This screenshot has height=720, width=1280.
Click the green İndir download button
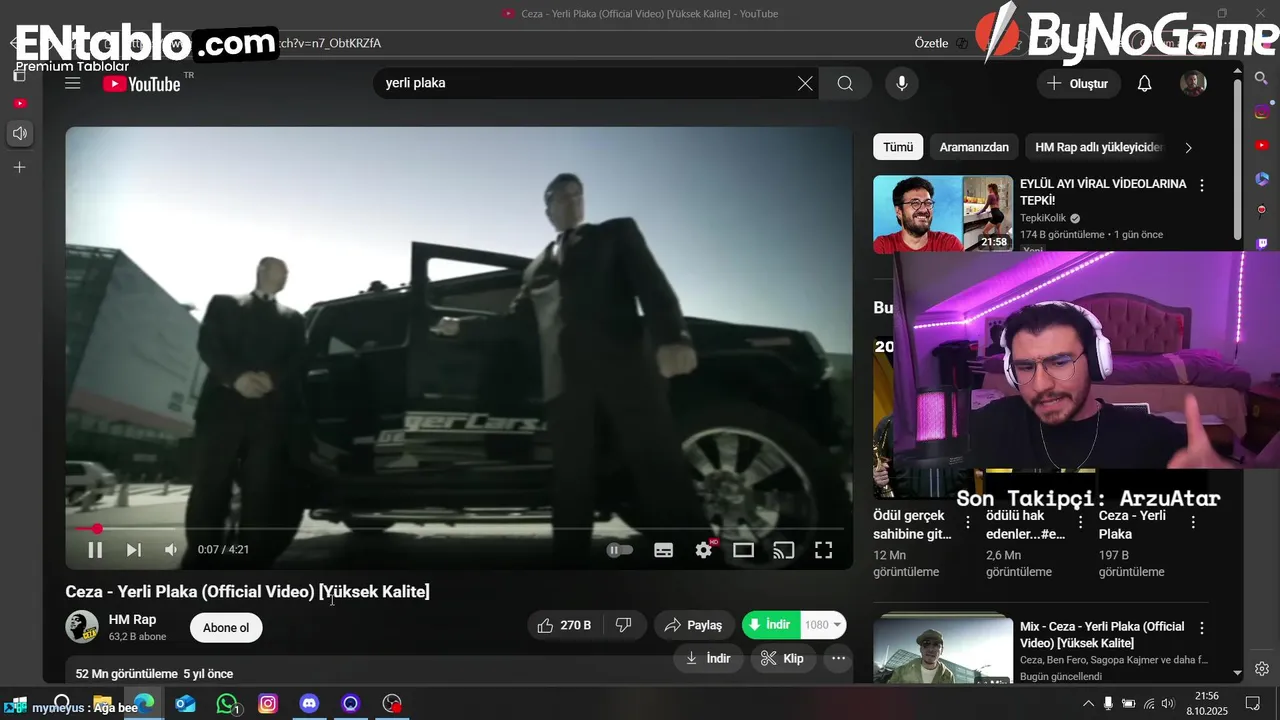(771, 625)
